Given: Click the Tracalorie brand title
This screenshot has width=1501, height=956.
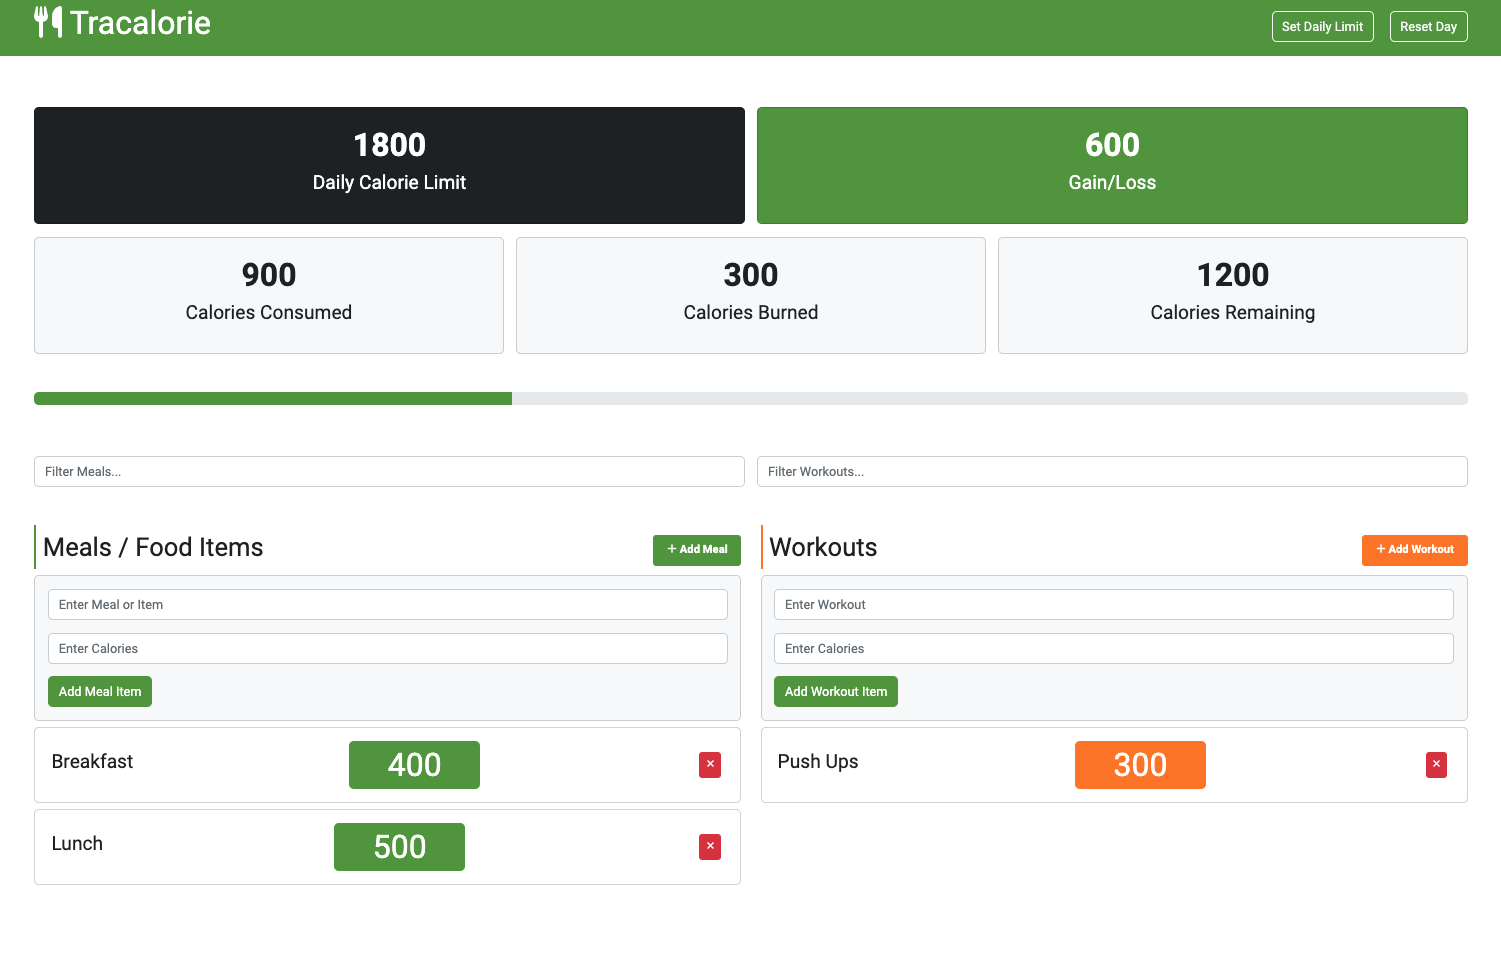Looking at the screenshot, I should [x=140, y=23].
